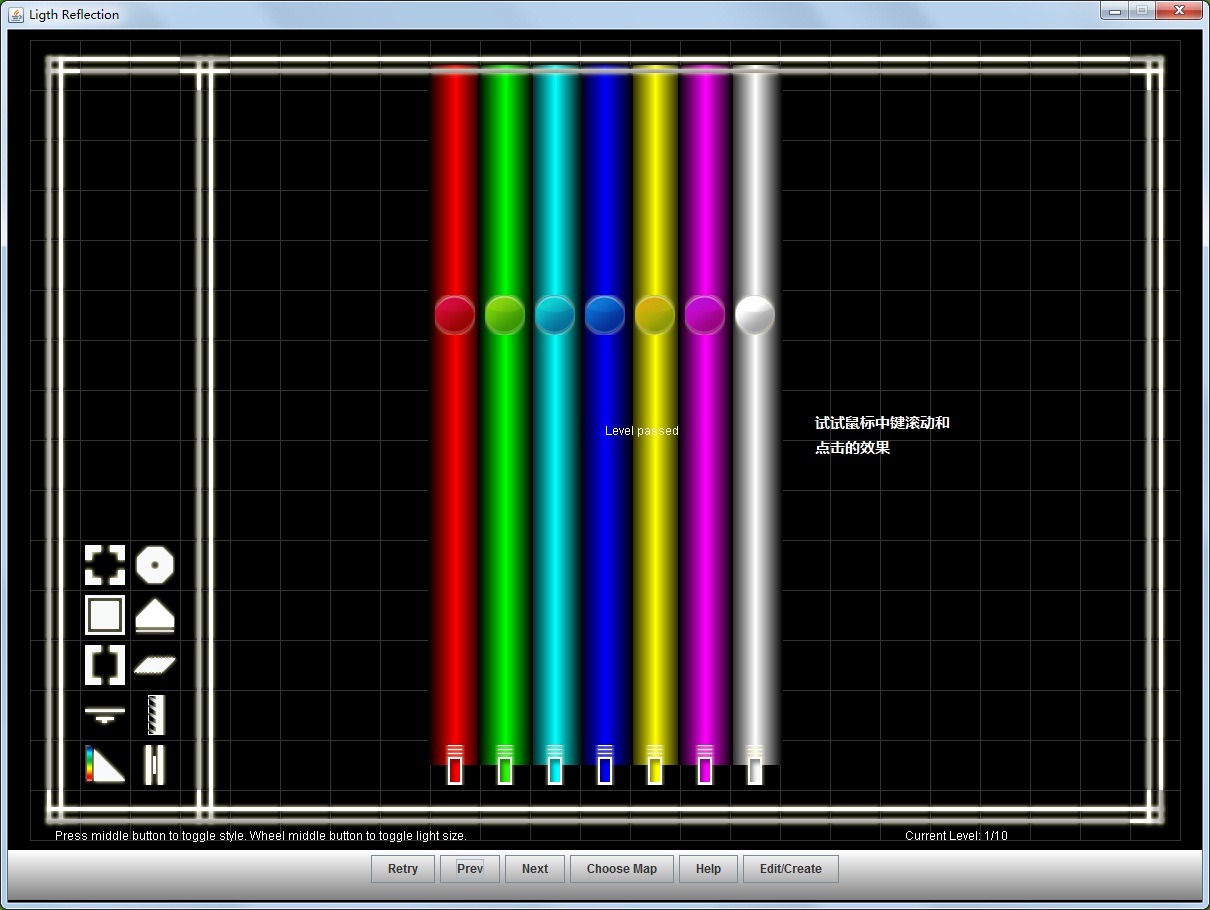Pick the double vertical bar piece

tap(154, 765)
